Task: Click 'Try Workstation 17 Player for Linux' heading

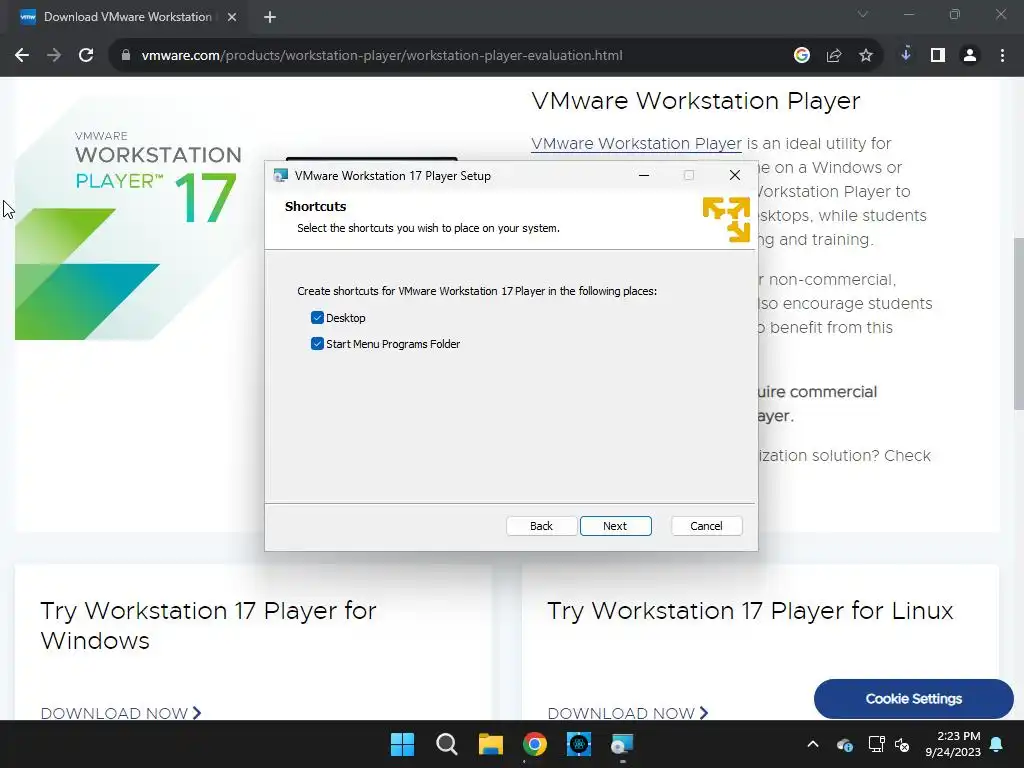Action: tap(750, 611)
